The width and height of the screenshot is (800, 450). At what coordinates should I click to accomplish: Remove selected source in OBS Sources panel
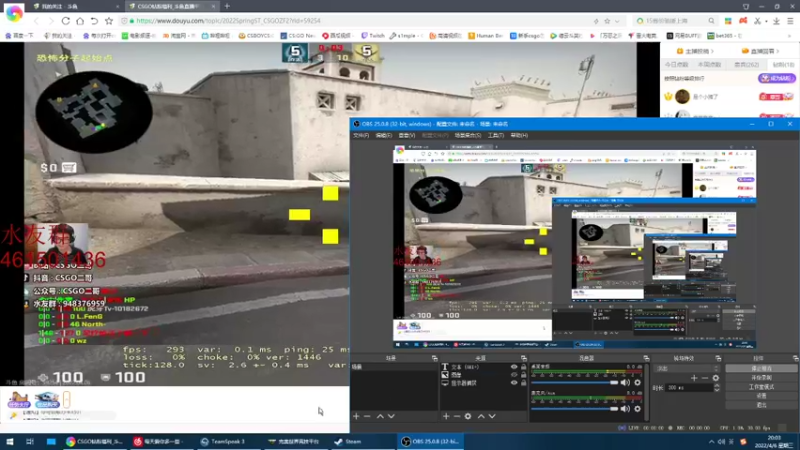click(x=457, y=416)
